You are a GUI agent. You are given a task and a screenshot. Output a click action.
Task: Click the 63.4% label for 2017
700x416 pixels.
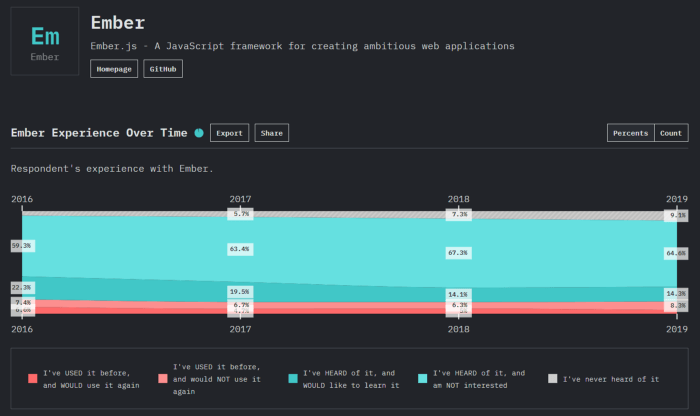coord(240,249)
